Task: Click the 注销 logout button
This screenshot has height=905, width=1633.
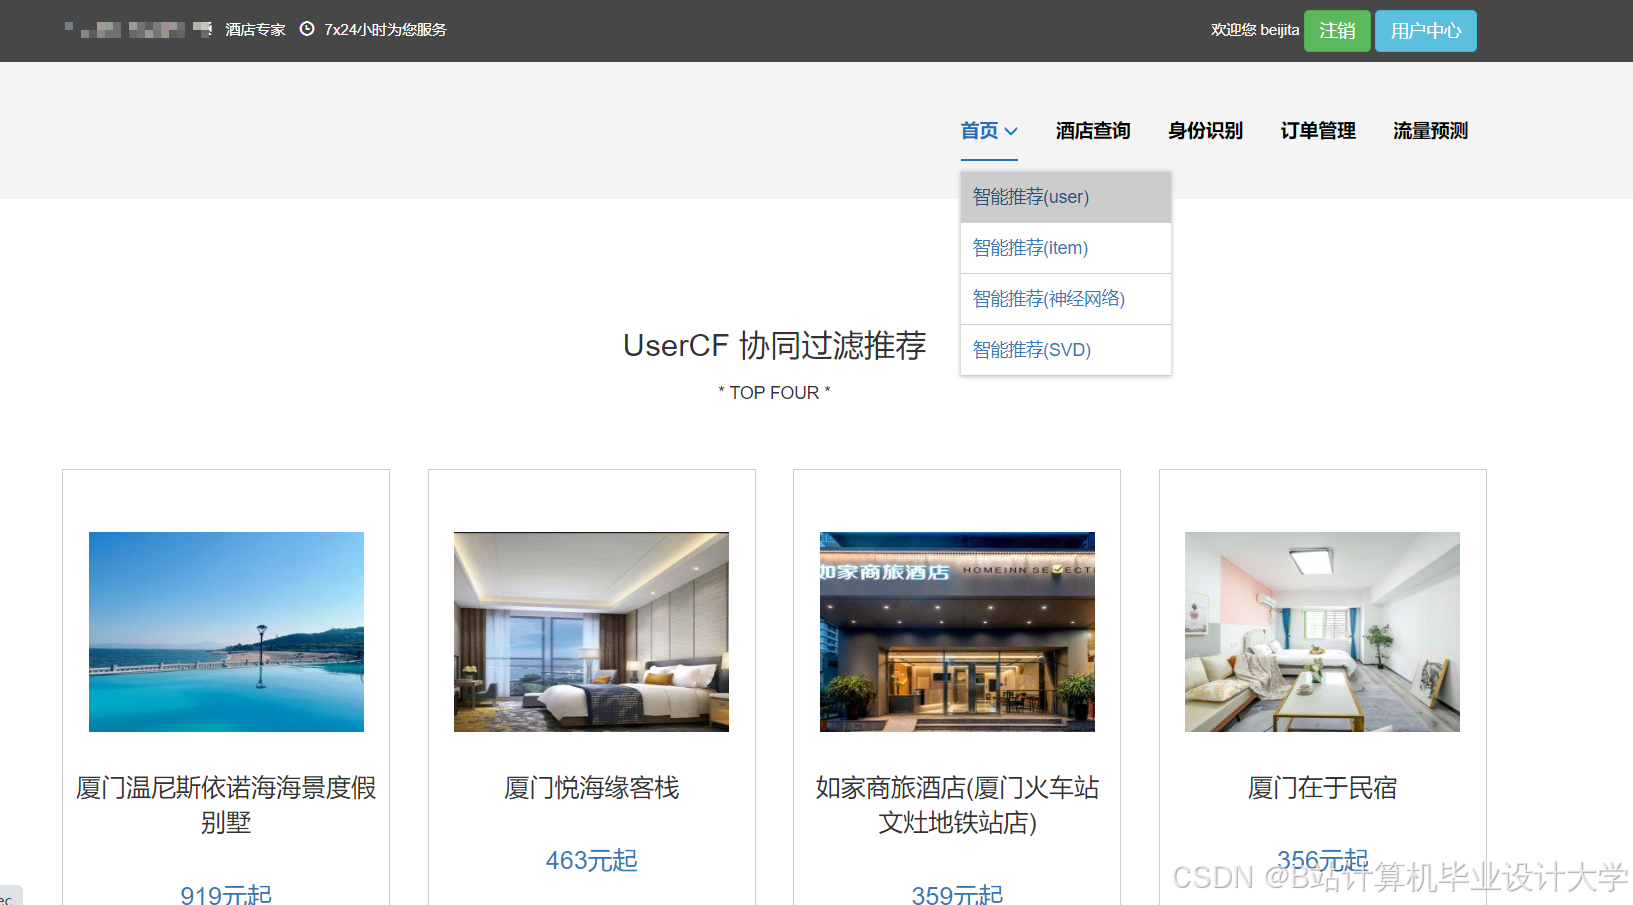Action: tap(1337, 30)
